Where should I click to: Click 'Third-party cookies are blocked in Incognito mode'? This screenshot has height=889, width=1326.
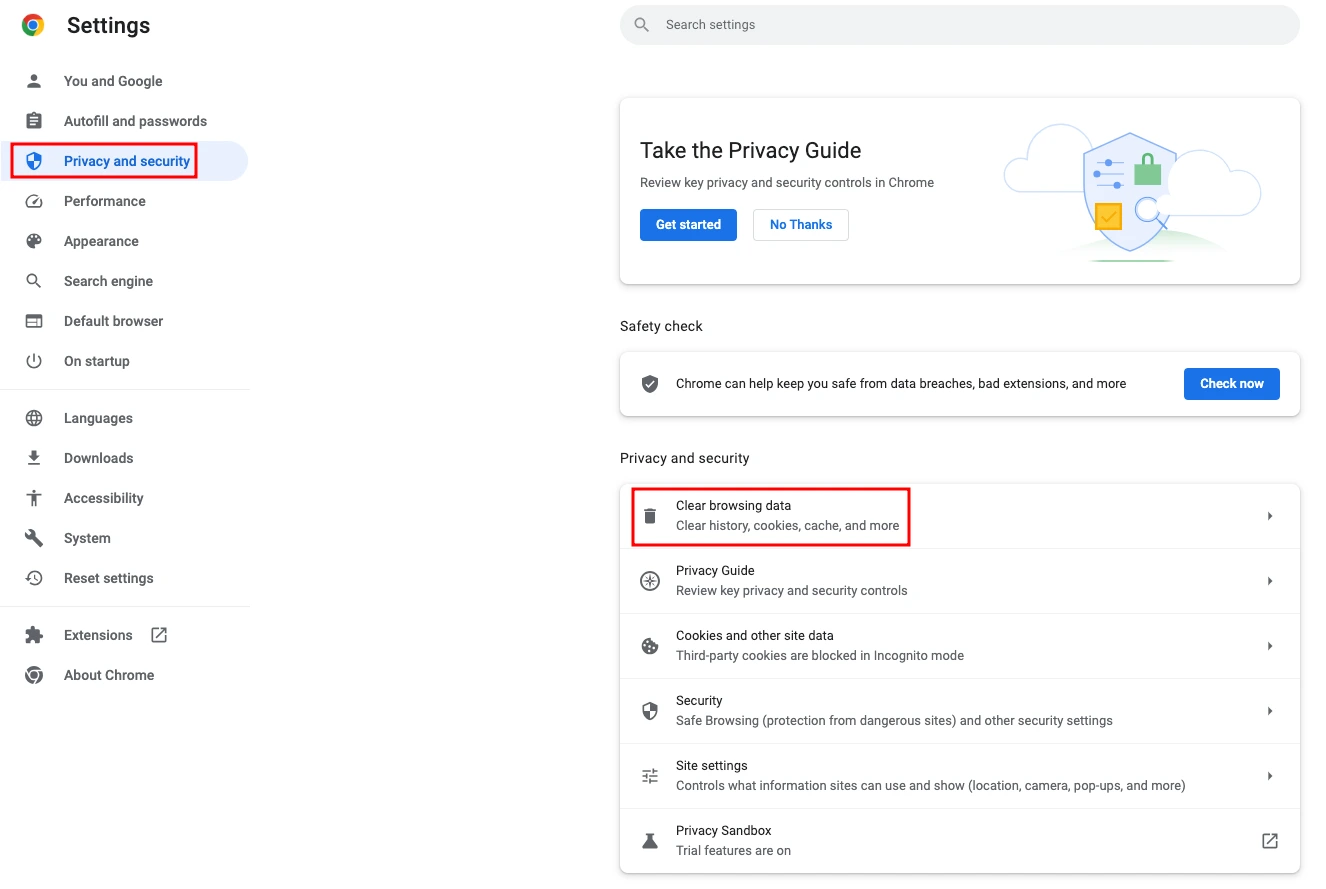(x=820, y=656)
